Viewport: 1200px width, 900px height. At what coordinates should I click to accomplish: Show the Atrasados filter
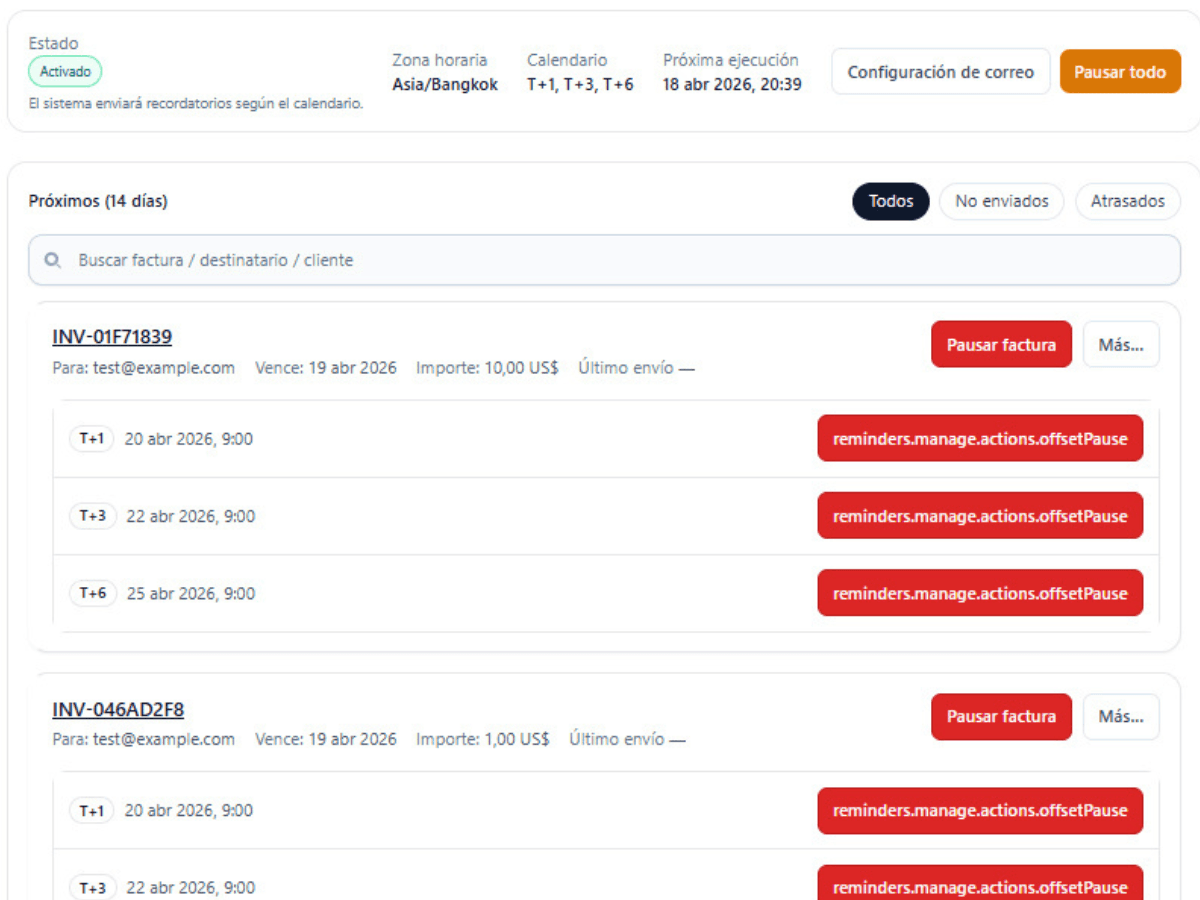(x=1128, y=201)
